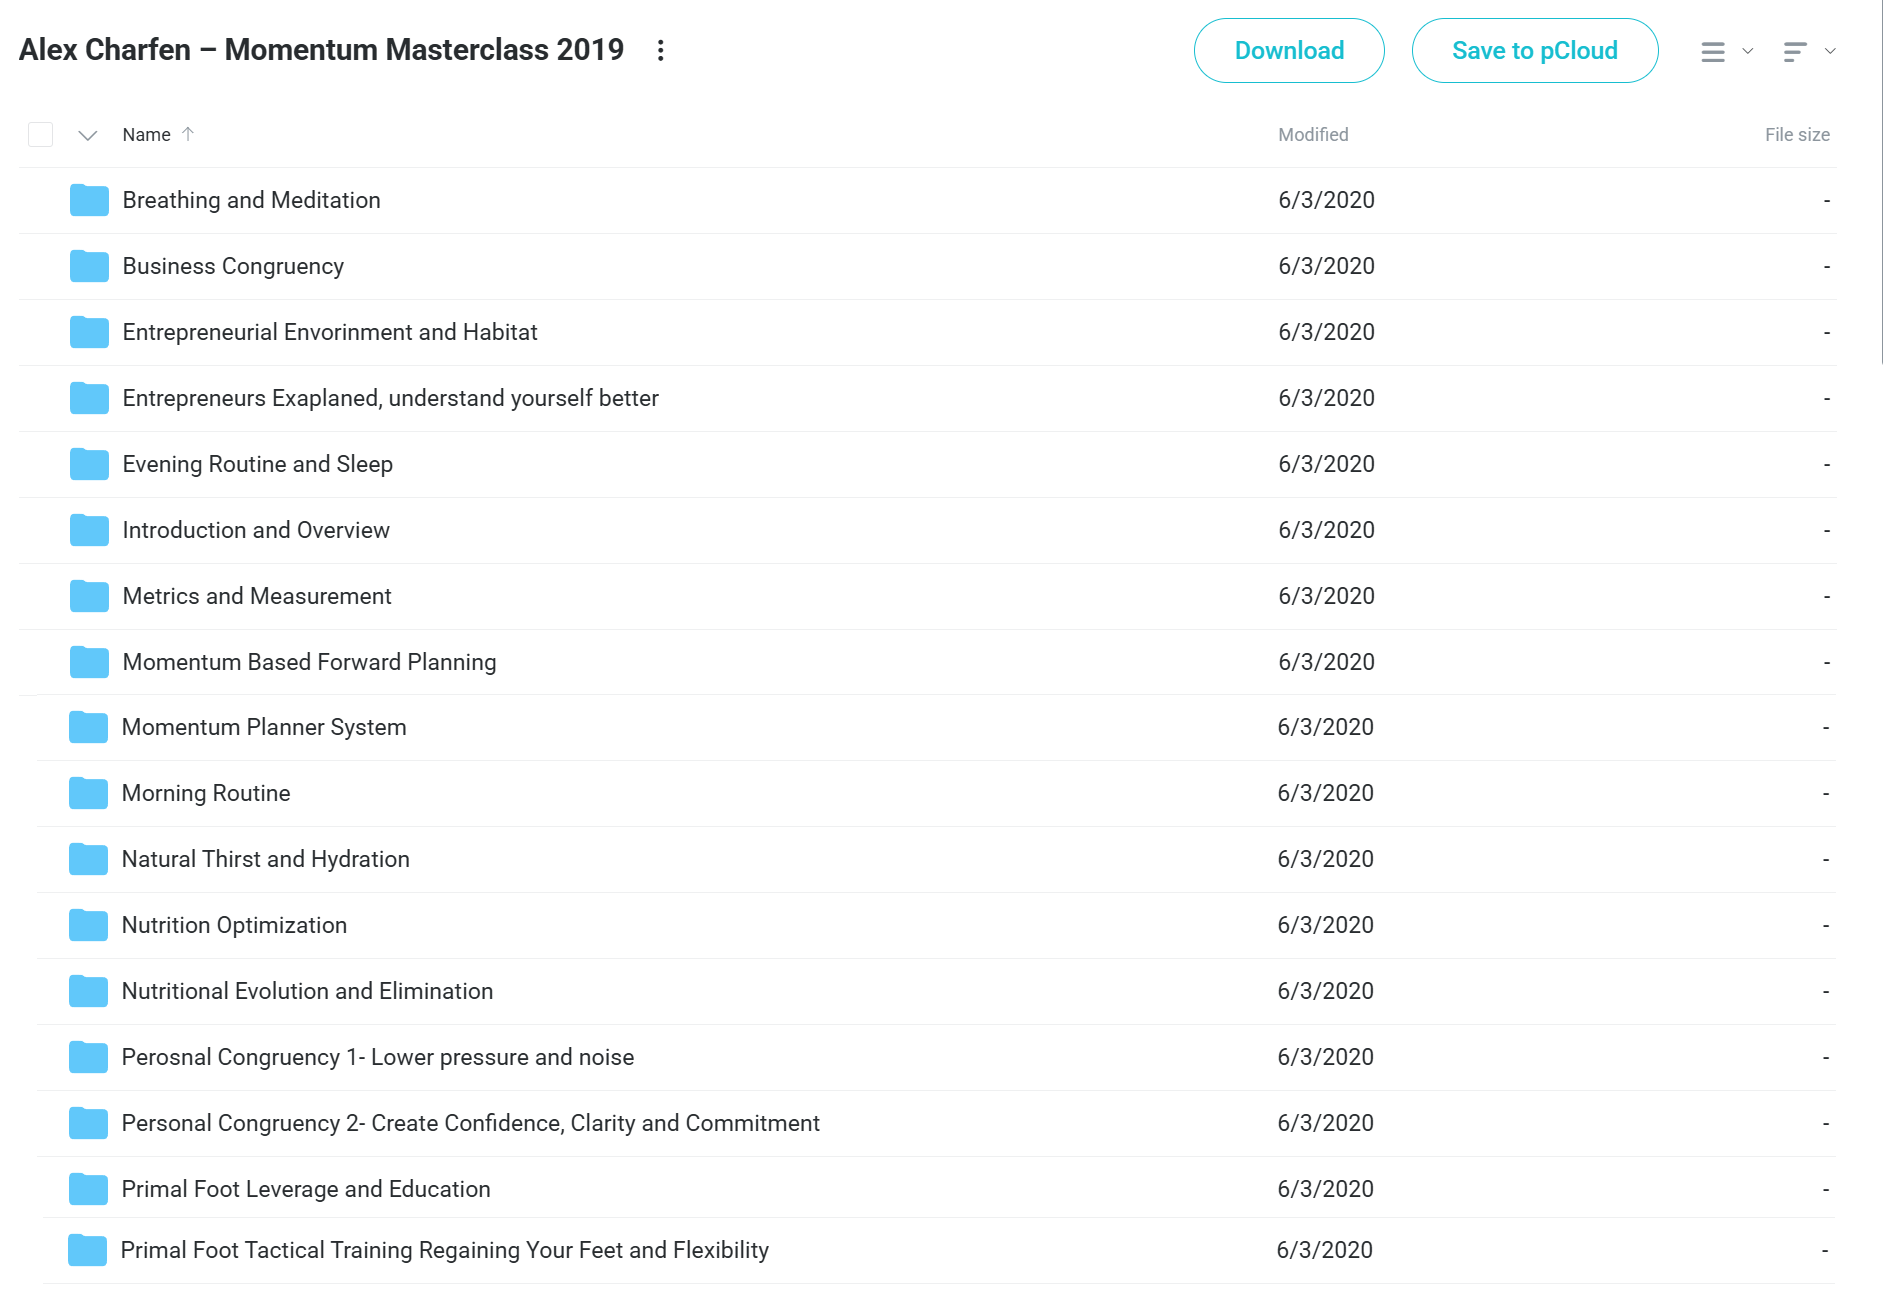Image resolution: width=1883 pixels, height=1299 pixels.
Task: Open the 'Morning Routine' folder name
Action: click(x=206, y=793)
